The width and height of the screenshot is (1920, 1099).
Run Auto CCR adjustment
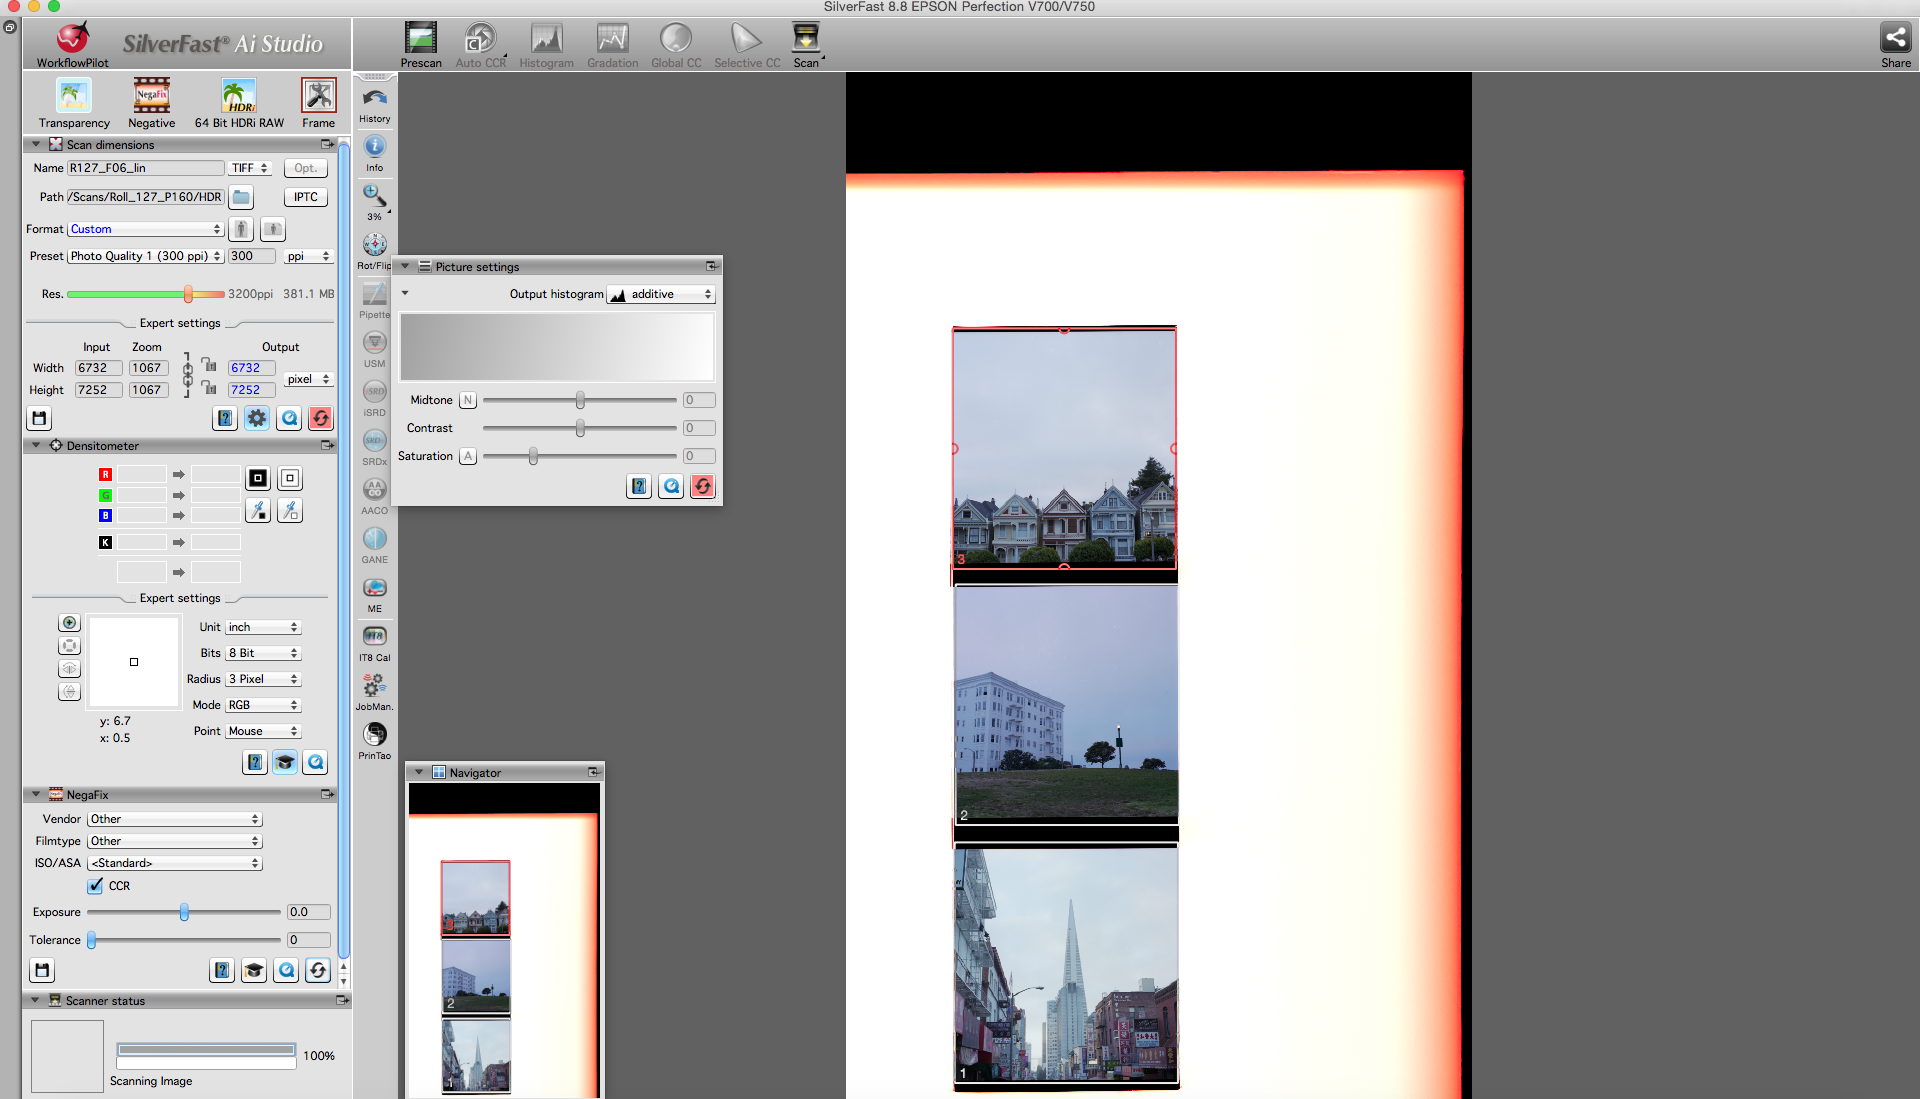point(481,45)
